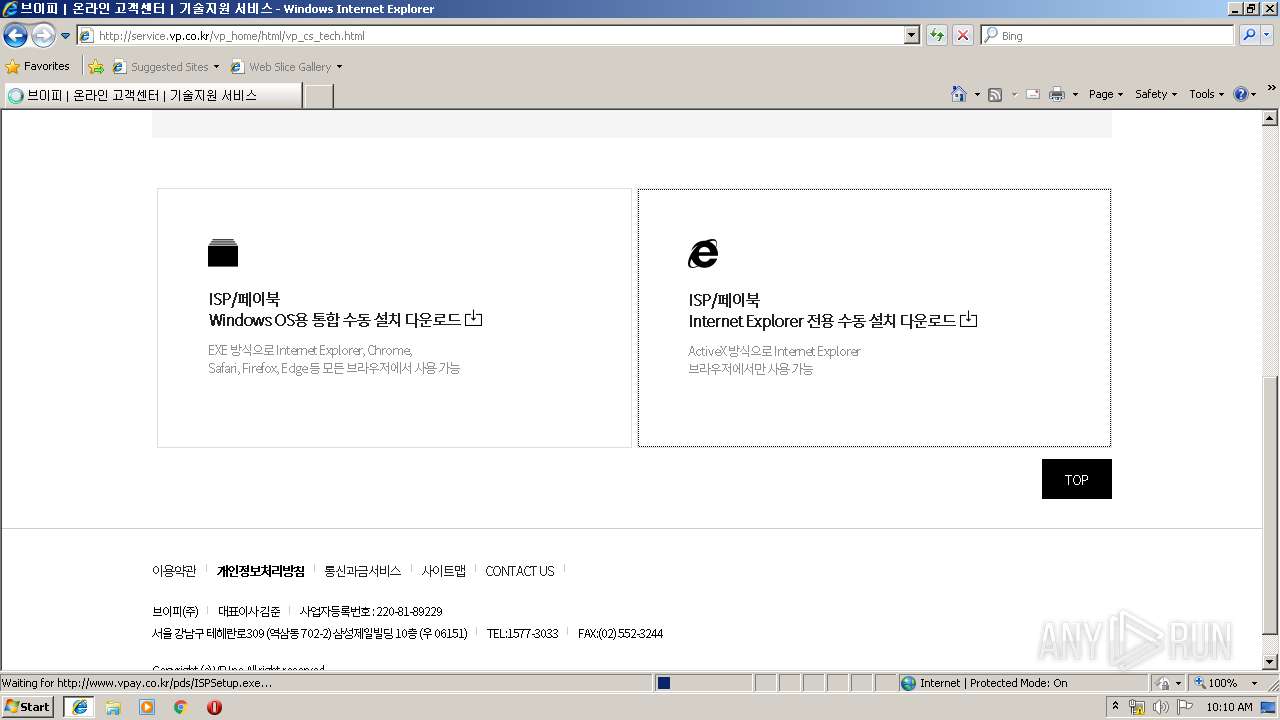This screenshot has width=1280, height=720.
Task: Show hidden tray icons arrow
Action: pos(1116,706)
